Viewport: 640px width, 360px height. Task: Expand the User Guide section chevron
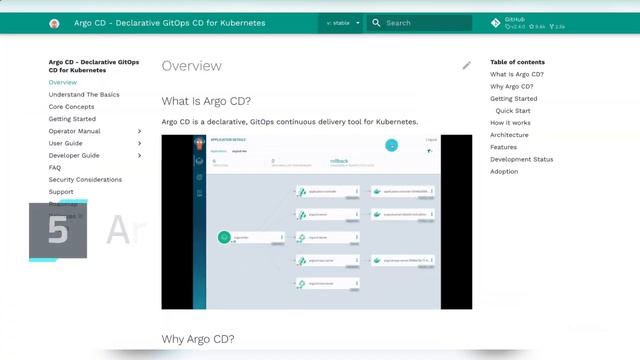(x=139, y=143)
